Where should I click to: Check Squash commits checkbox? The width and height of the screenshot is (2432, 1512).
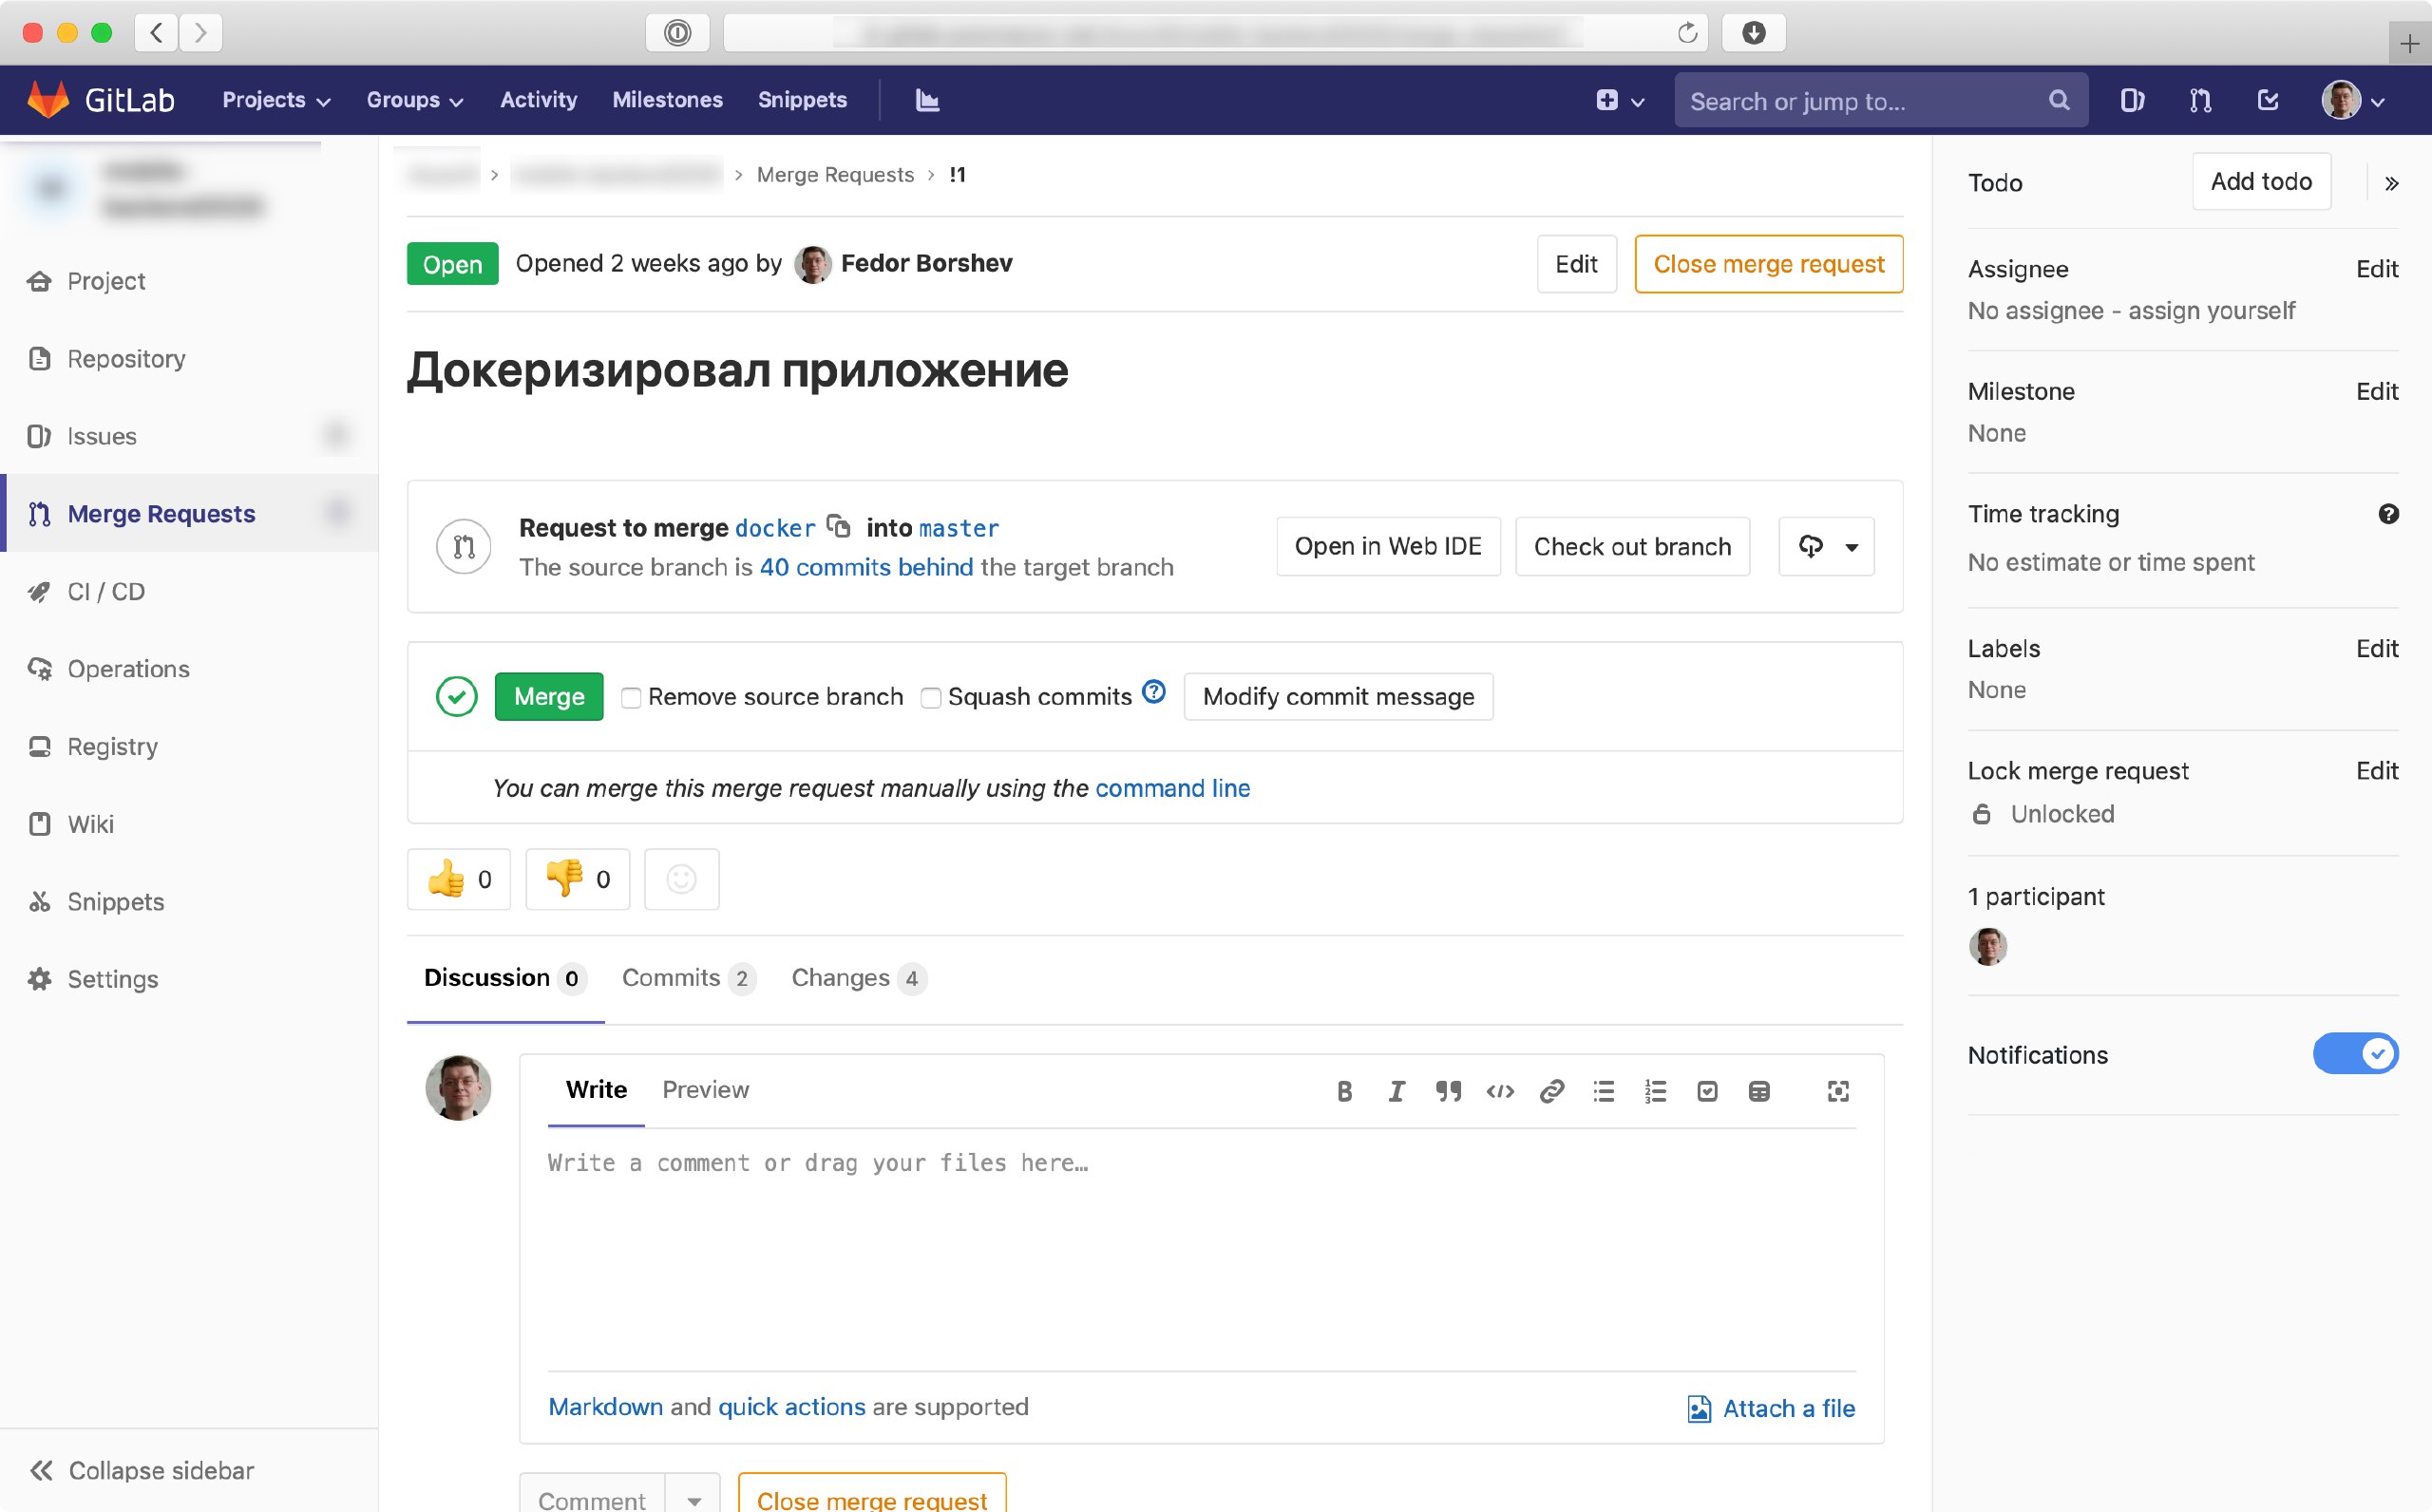[931, 698]
